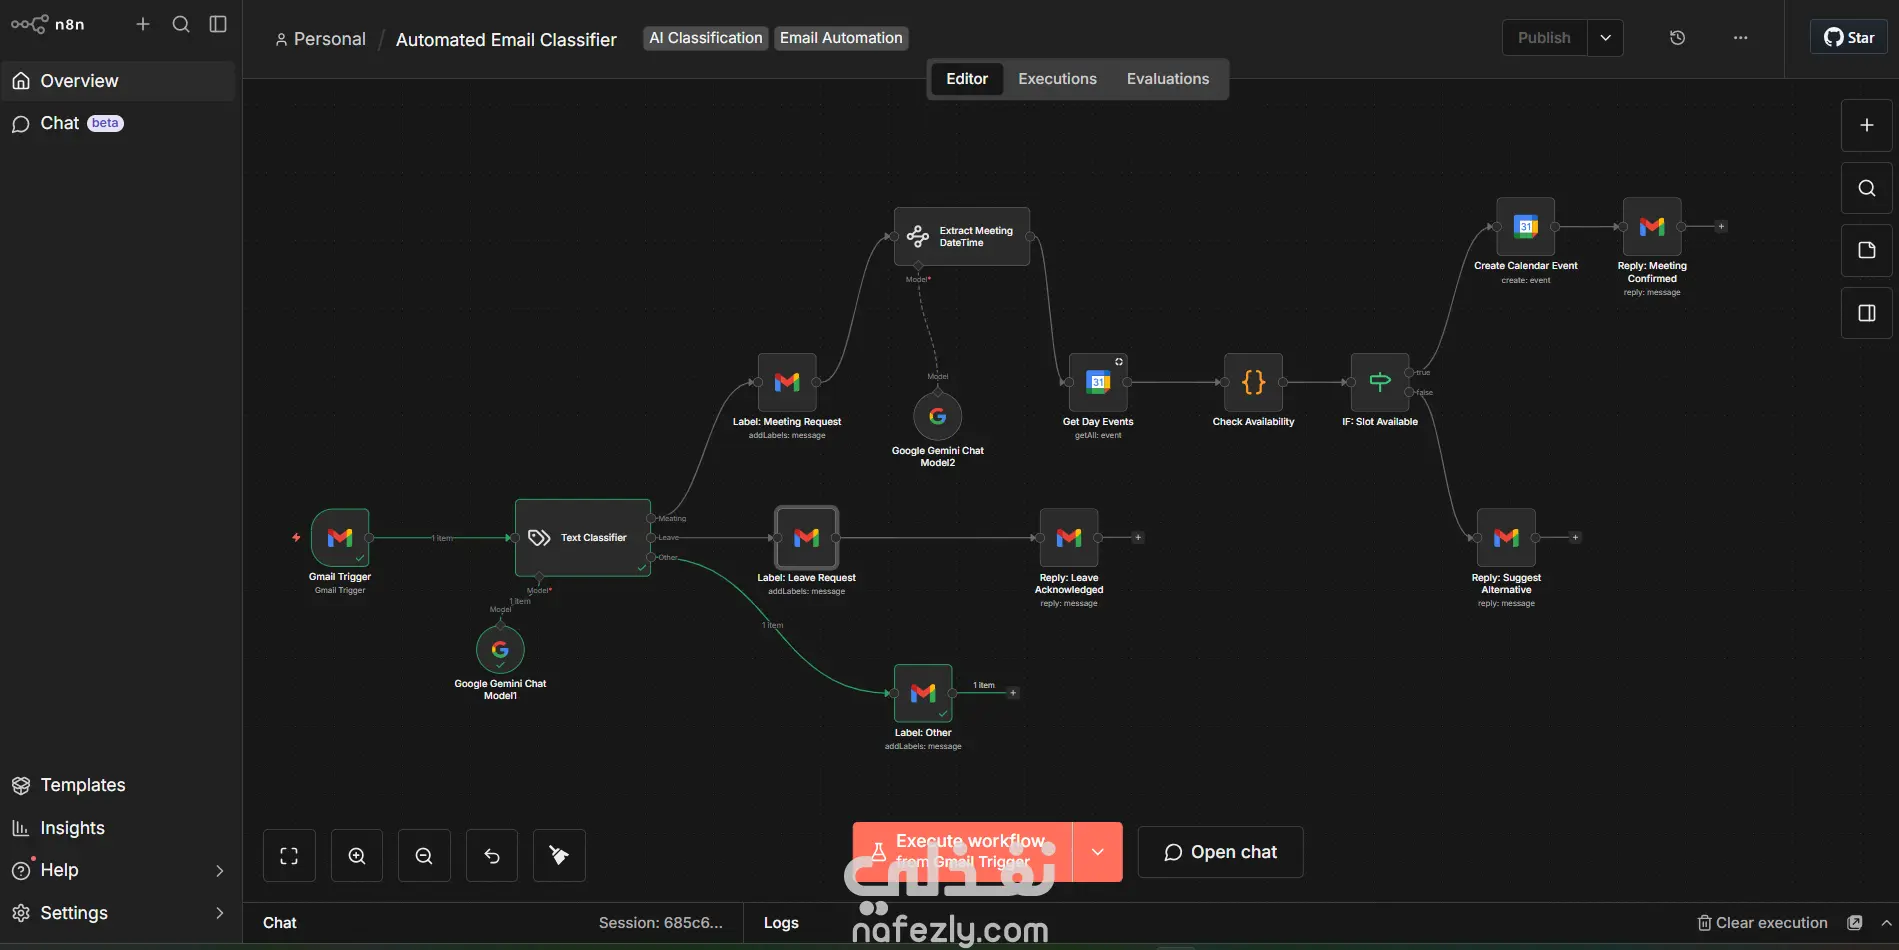
Task: Select the Extract Meeting DateTime node
Action: pos(962,237)
